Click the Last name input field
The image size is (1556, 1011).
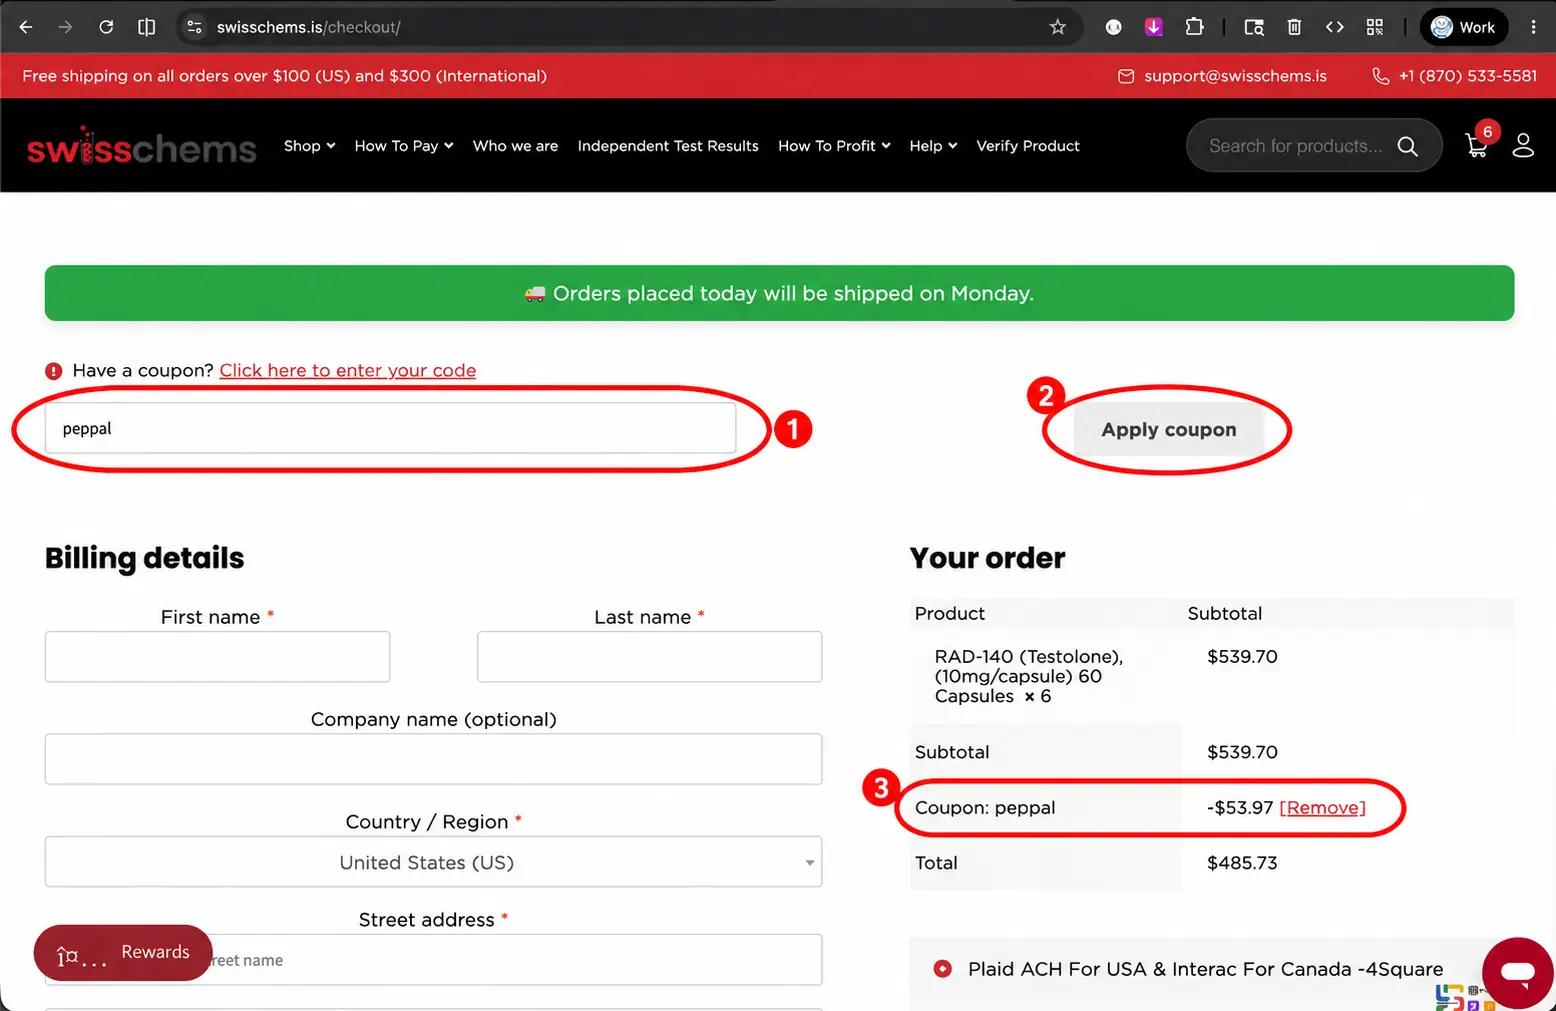(x=649, y=657)
